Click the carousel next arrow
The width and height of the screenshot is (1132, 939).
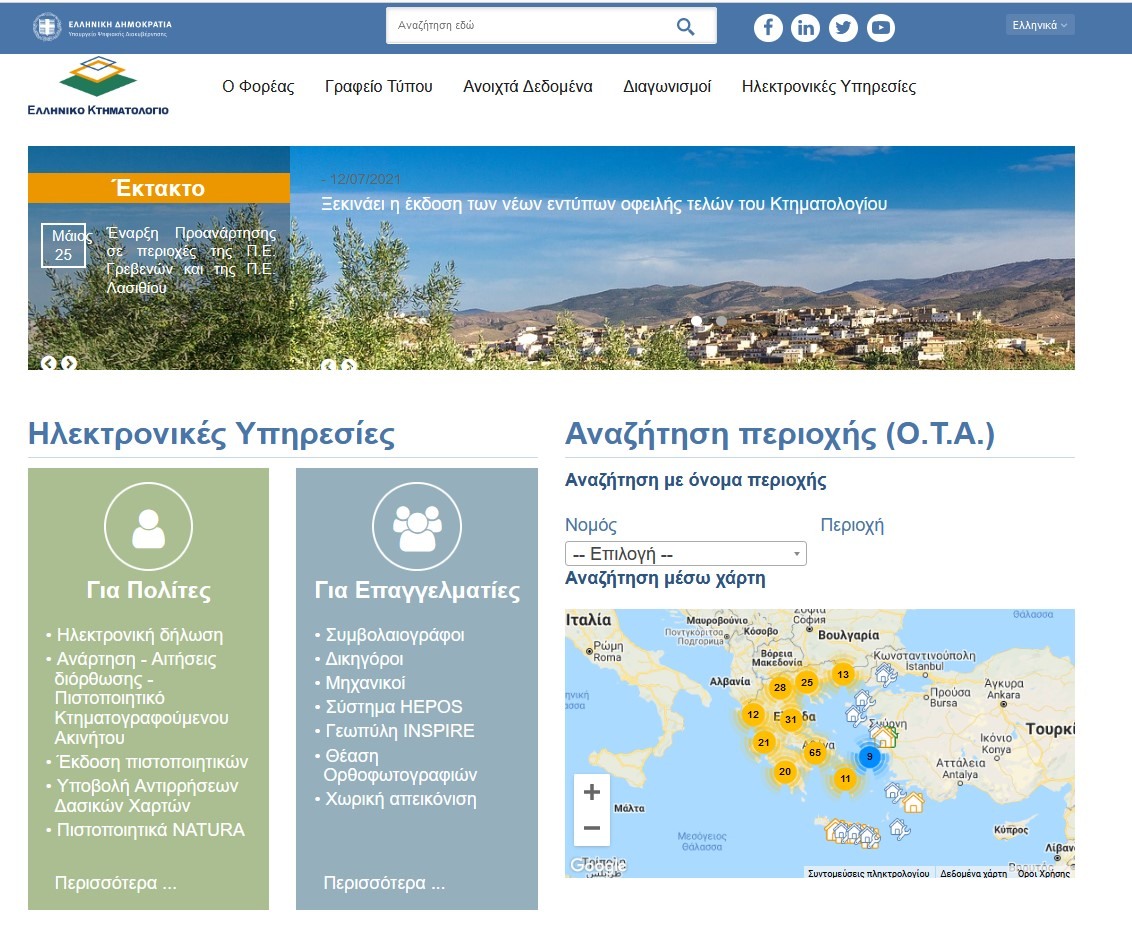[x=70, y=364]
